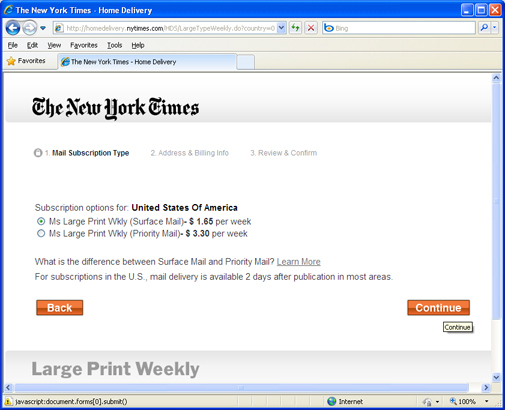Click horizontal scrollbar left arrow

tap(9, 387)
